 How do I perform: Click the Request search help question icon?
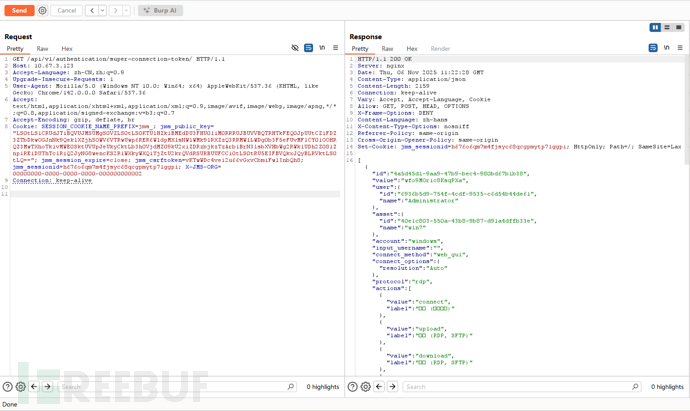(8, 386)
